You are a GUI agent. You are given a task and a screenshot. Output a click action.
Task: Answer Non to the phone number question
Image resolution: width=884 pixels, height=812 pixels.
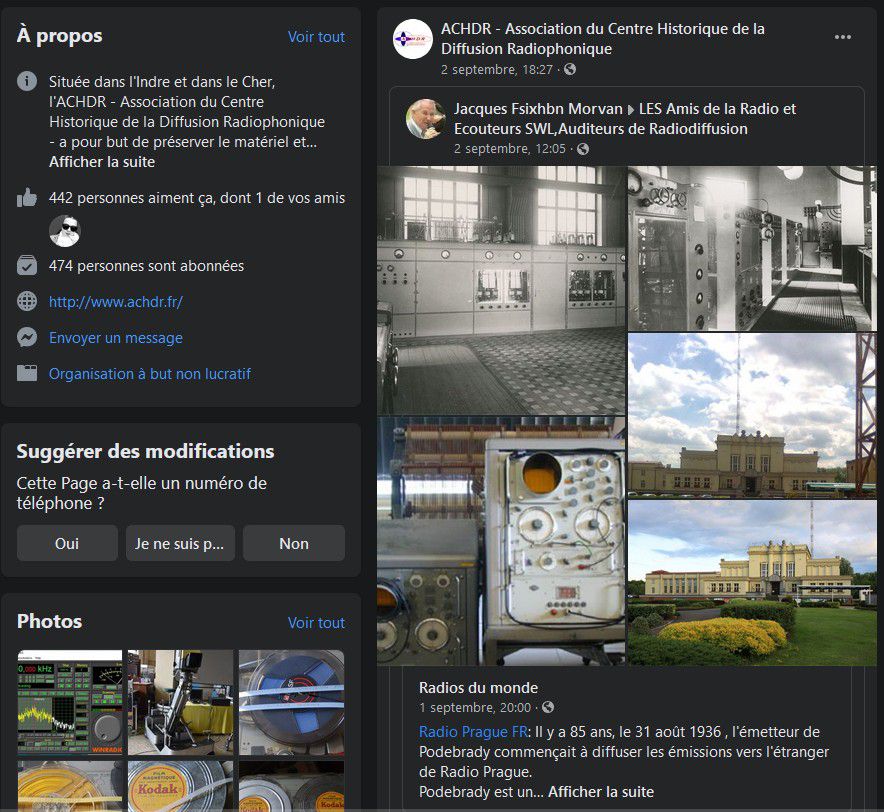[294, 543]
